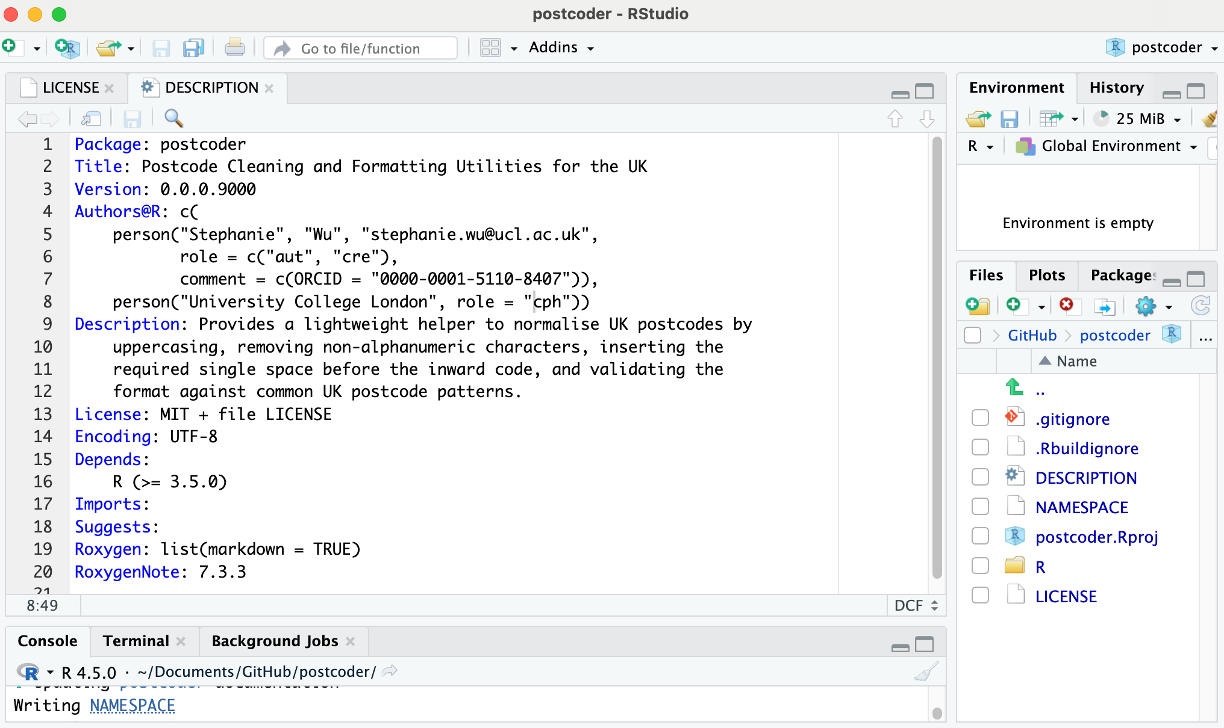Click the 8:49 cursor position indicator
The image size is (1224, 728).
[x=41, y=606]
